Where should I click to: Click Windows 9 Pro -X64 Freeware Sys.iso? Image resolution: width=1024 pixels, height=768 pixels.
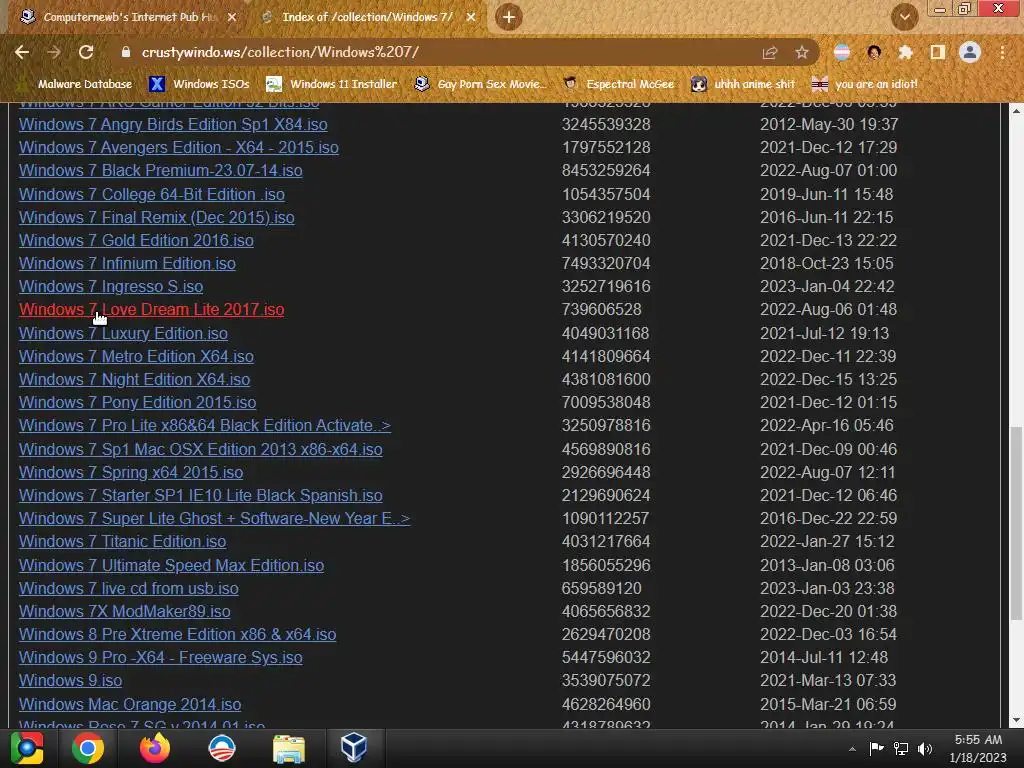[x=161, y=658]
